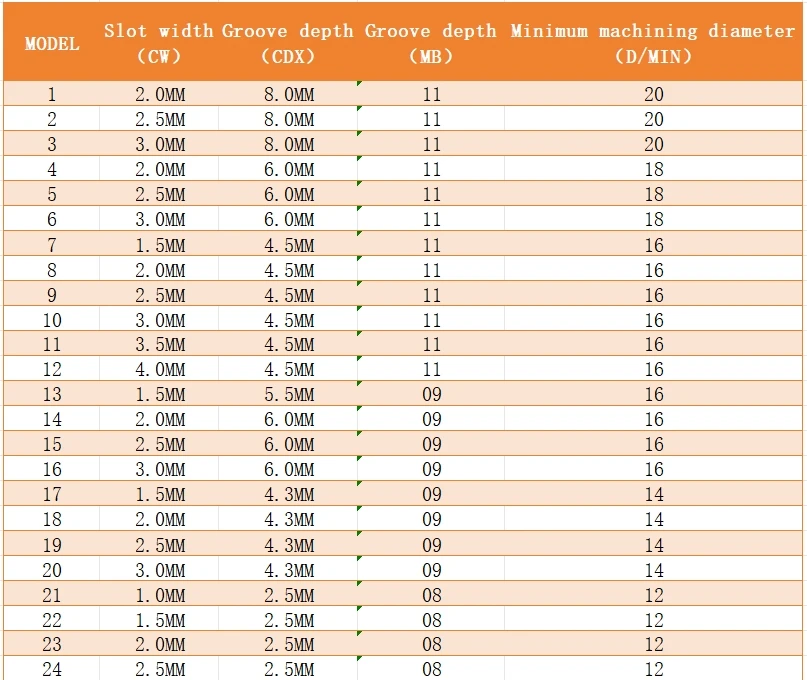
Task: Select slot width 1.5MM in model 7 row
Action: [160, 245]
